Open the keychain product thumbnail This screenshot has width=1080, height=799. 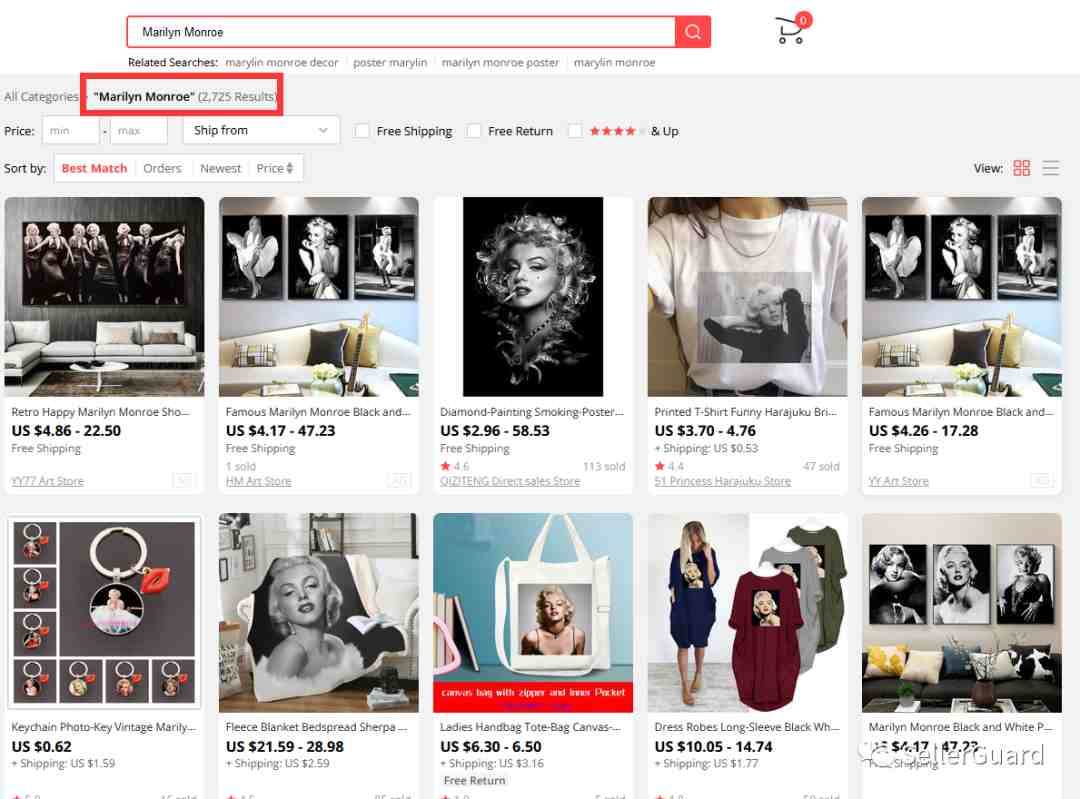[104, 611]
